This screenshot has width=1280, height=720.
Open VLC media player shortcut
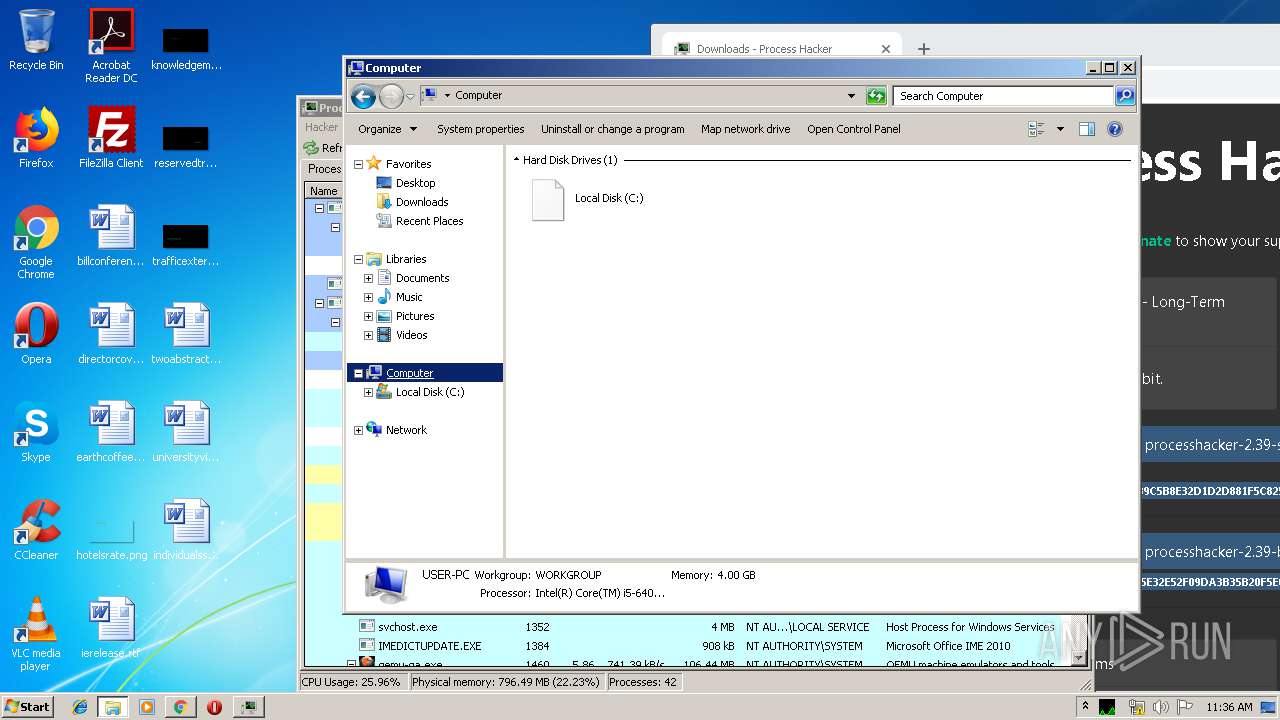point(36,634)
